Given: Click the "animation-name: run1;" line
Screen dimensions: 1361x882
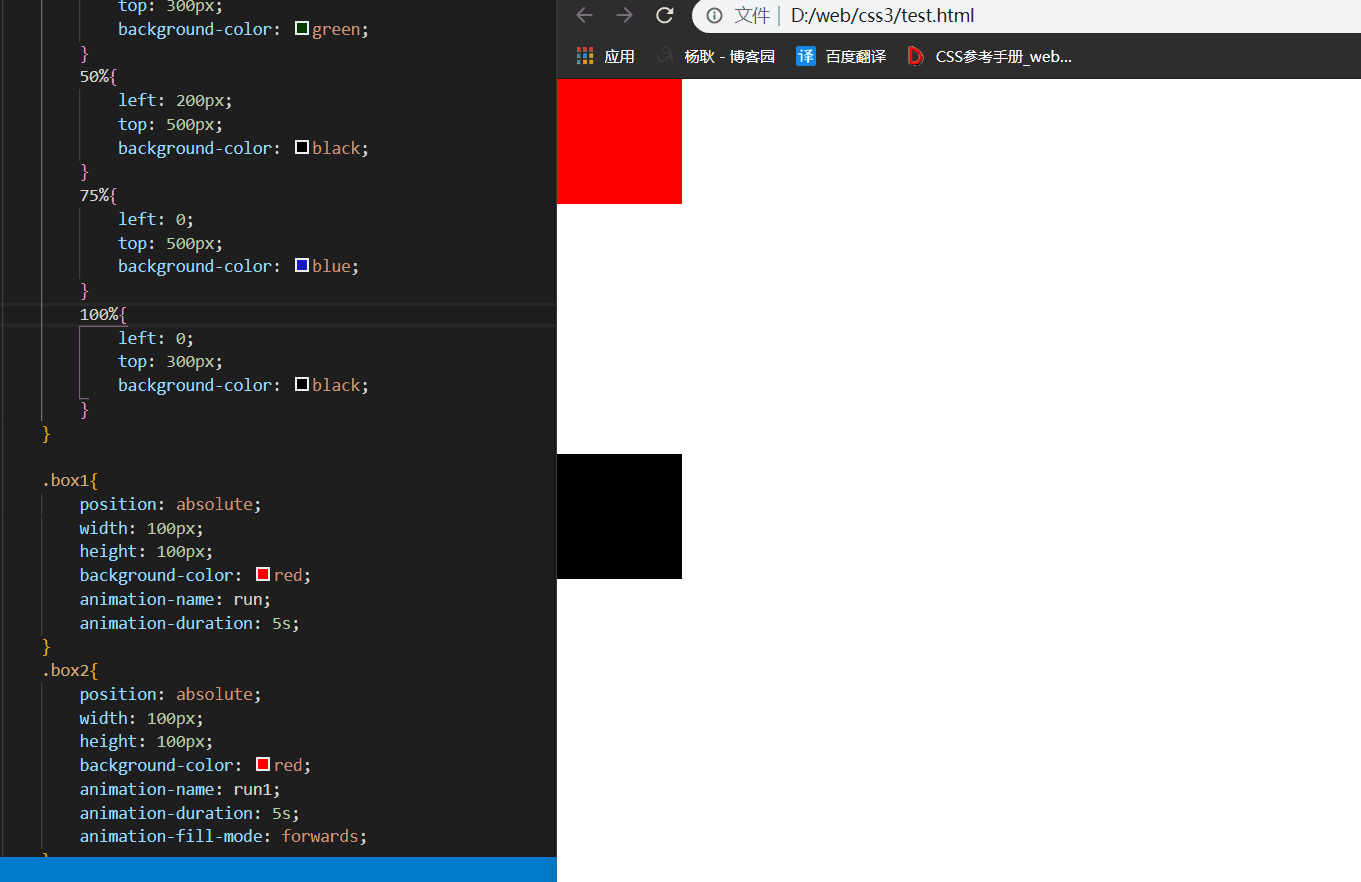Looking at the screenshot, I should click(180, 789).
